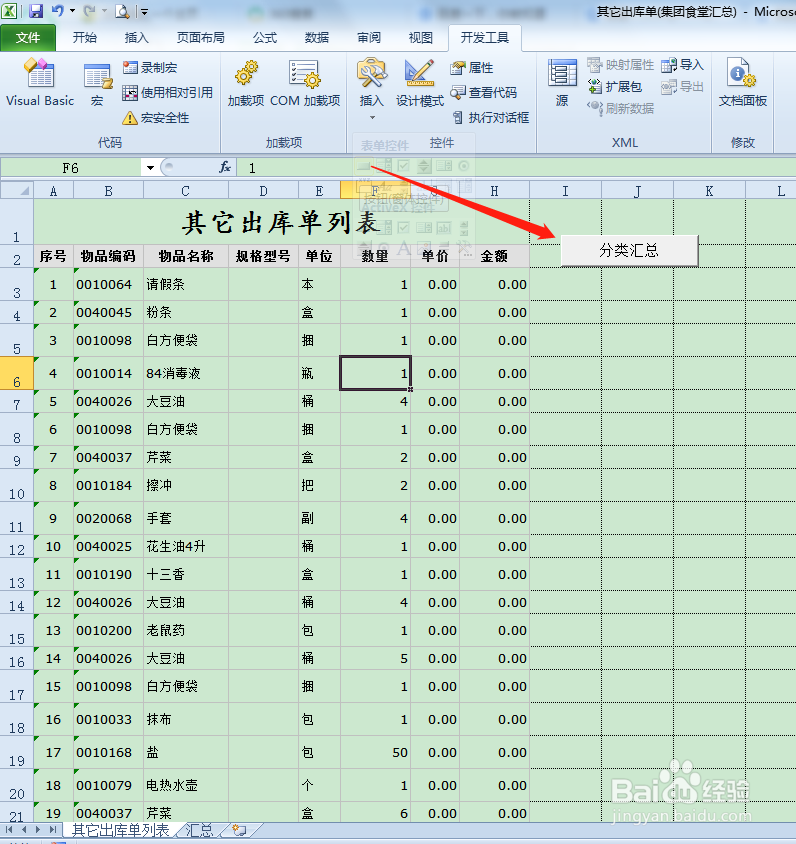Viewport: 796px width, 844px height.
Task: Switch to the 视图 View tab
Action: point(420,38)
